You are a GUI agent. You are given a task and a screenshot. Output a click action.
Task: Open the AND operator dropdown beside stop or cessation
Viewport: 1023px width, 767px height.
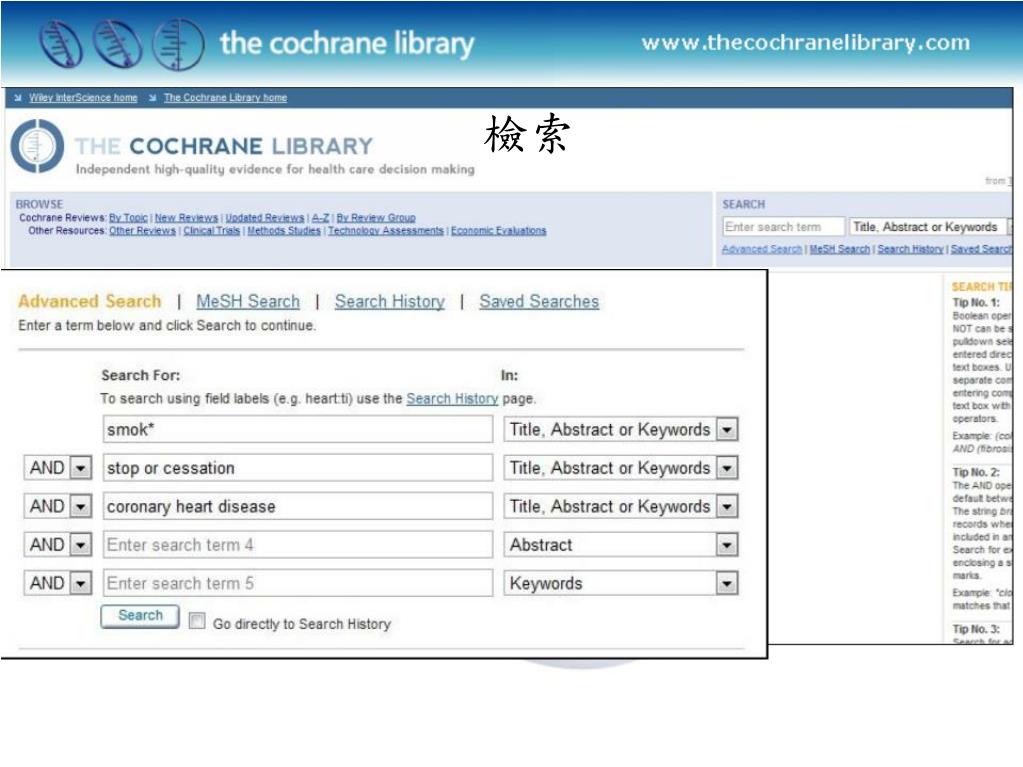(80, 468)
